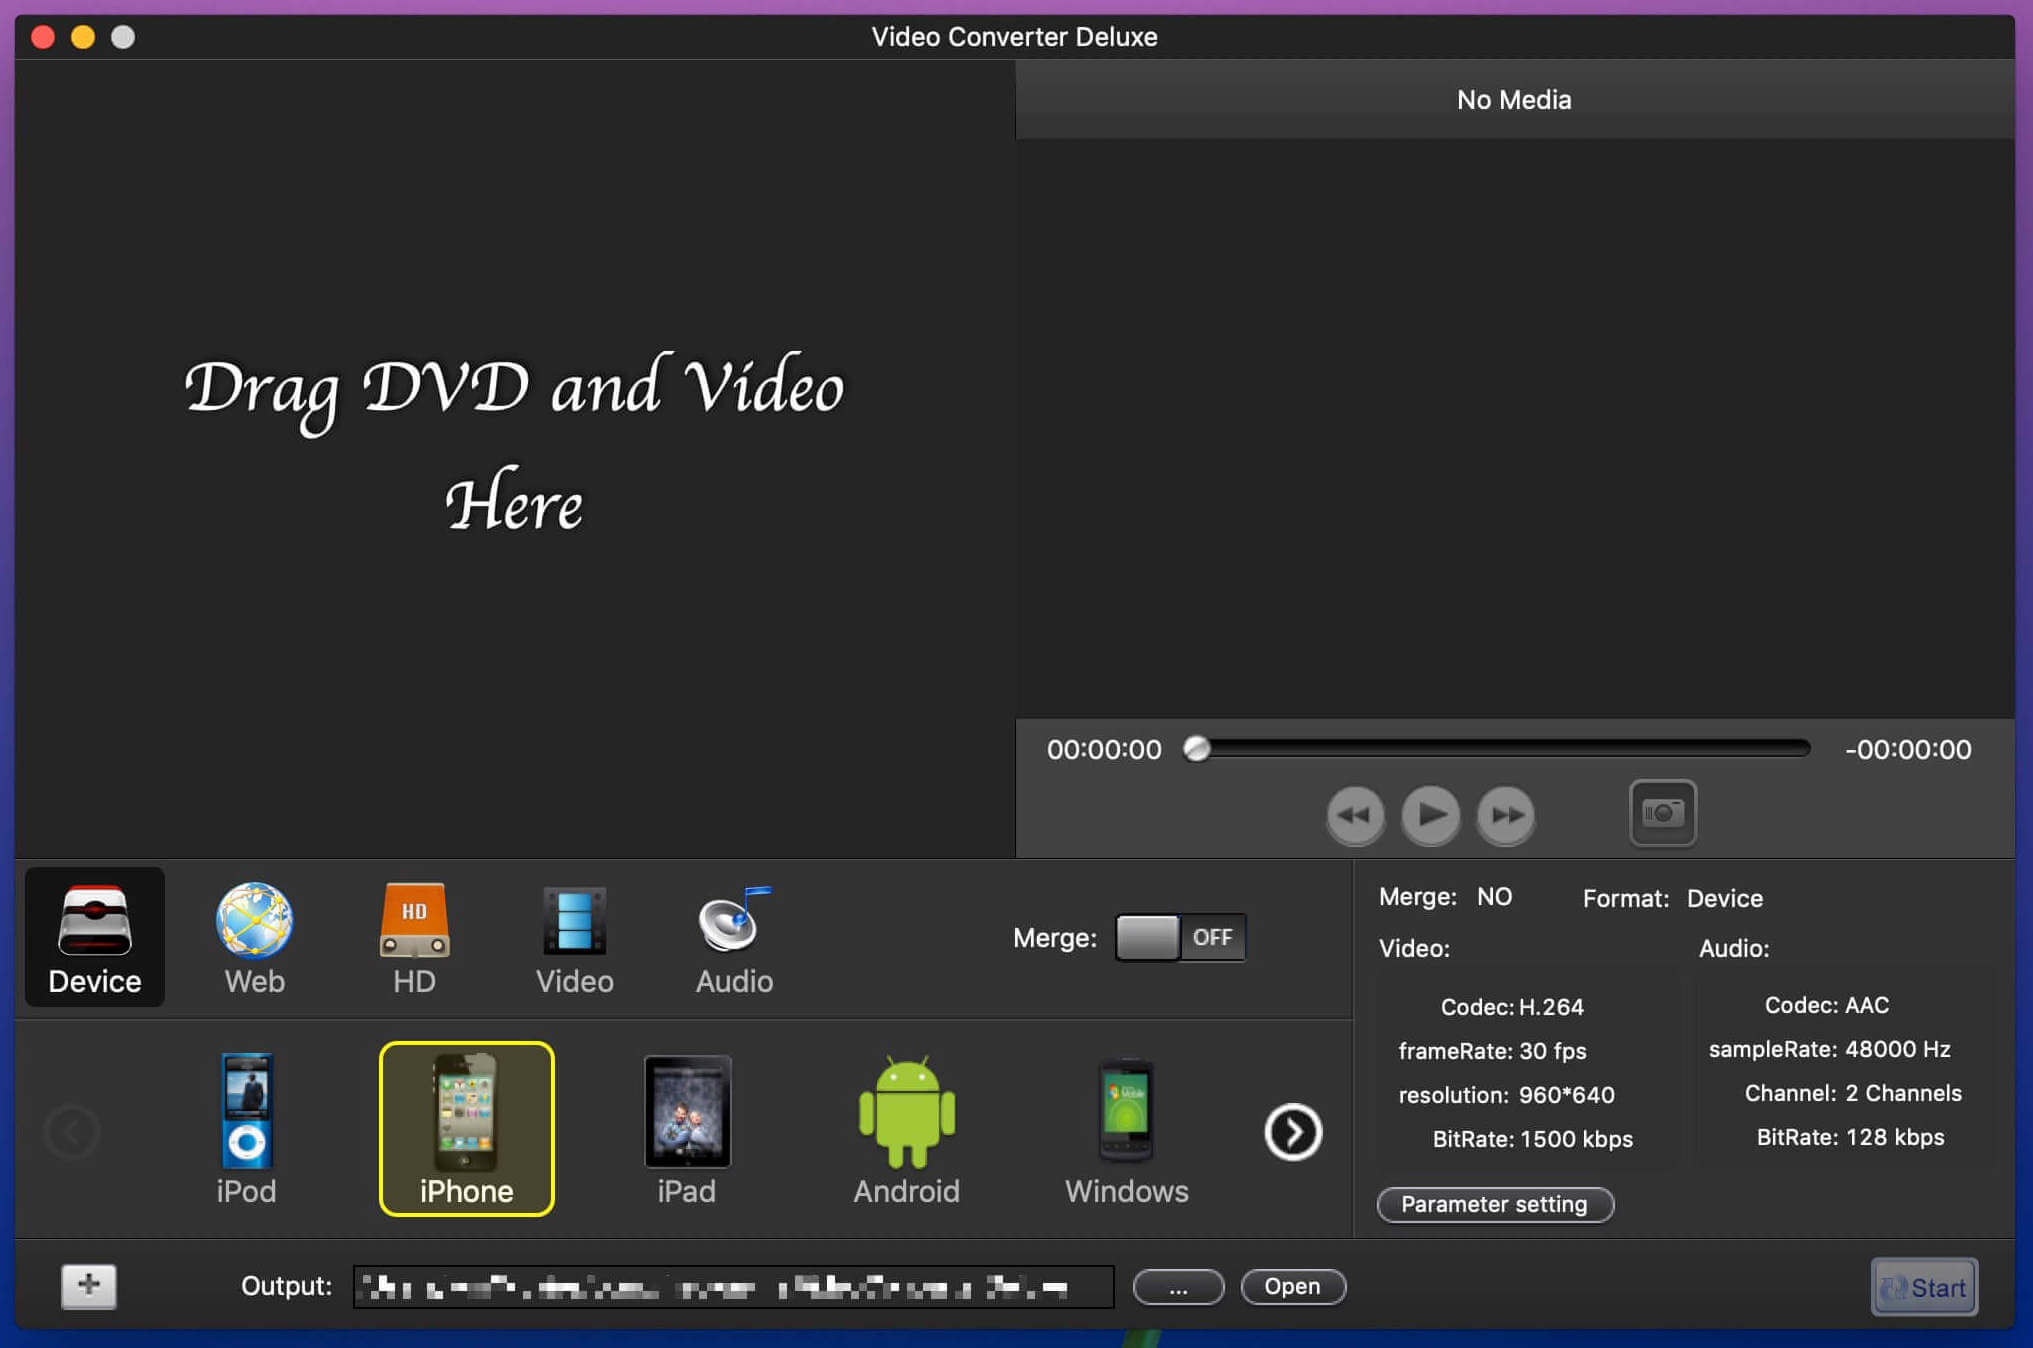Select the iPhone device preset

pos(466,1129)
